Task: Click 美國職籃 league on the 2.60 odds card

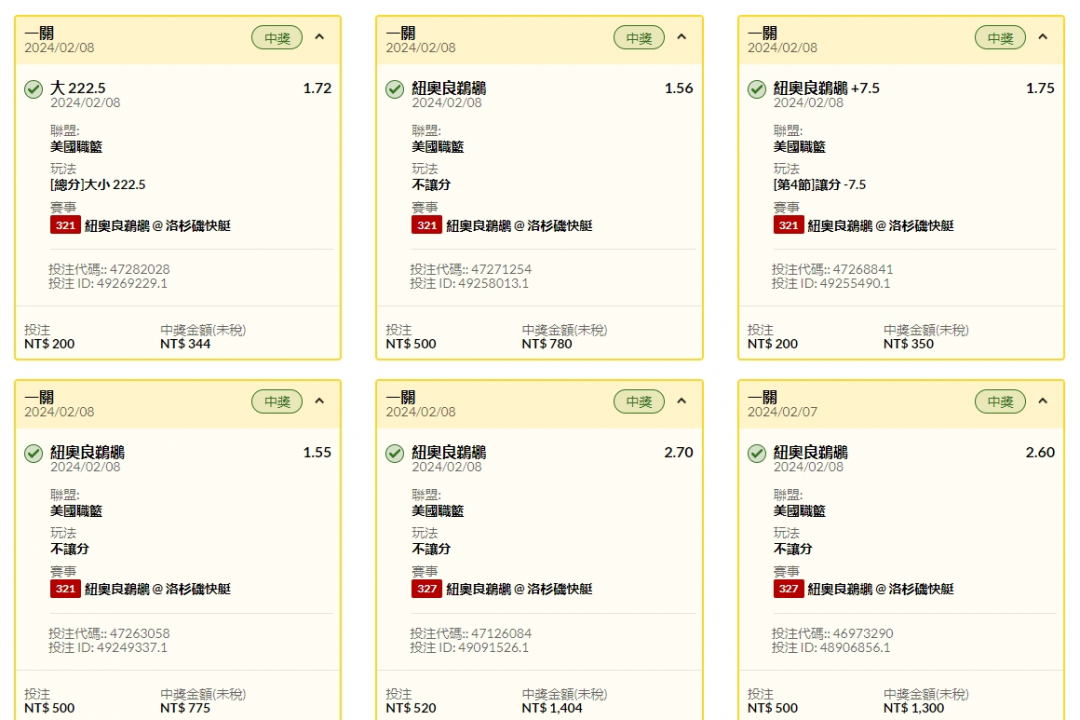Action: point(799,511)
